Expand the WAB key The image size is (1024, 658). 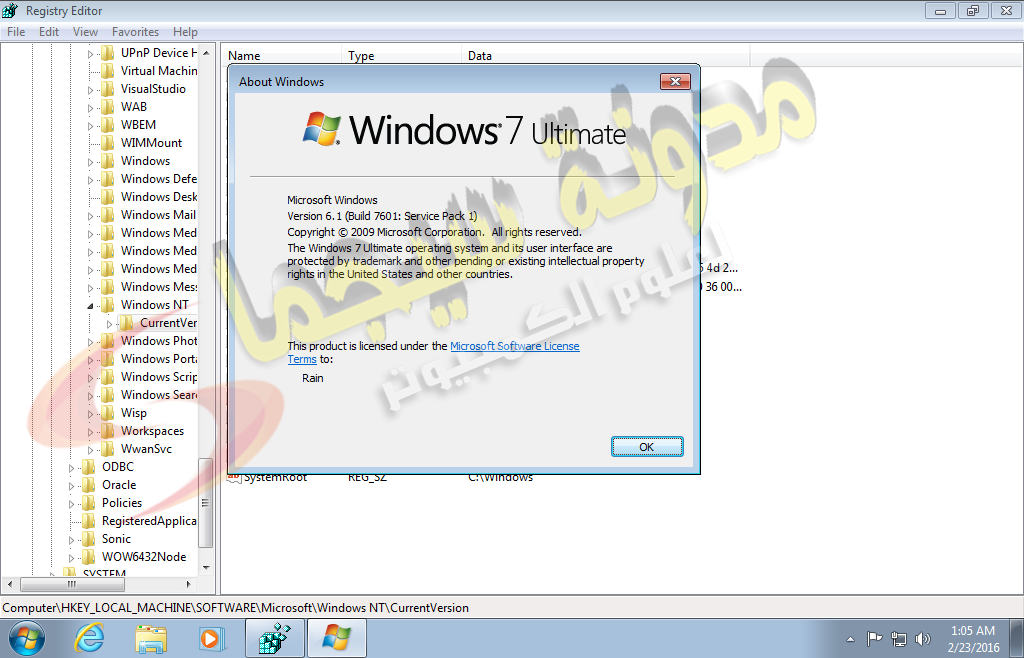click(90, 108)
